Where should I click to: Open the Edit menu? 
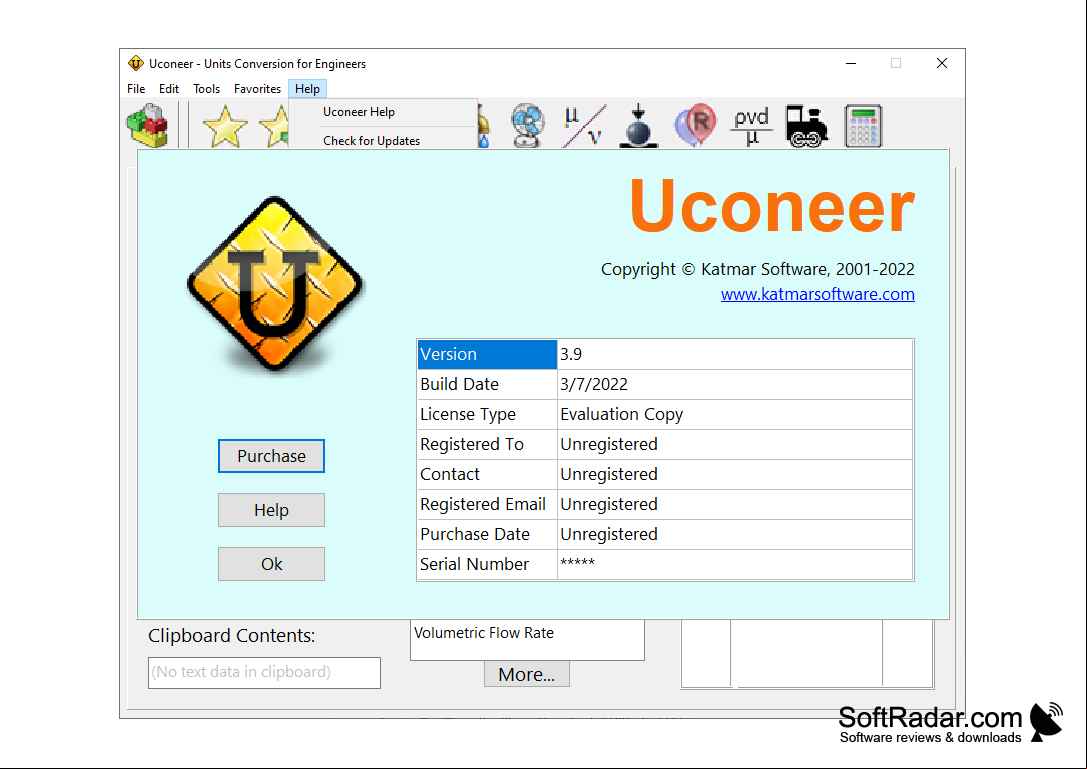tap(168, 89)
